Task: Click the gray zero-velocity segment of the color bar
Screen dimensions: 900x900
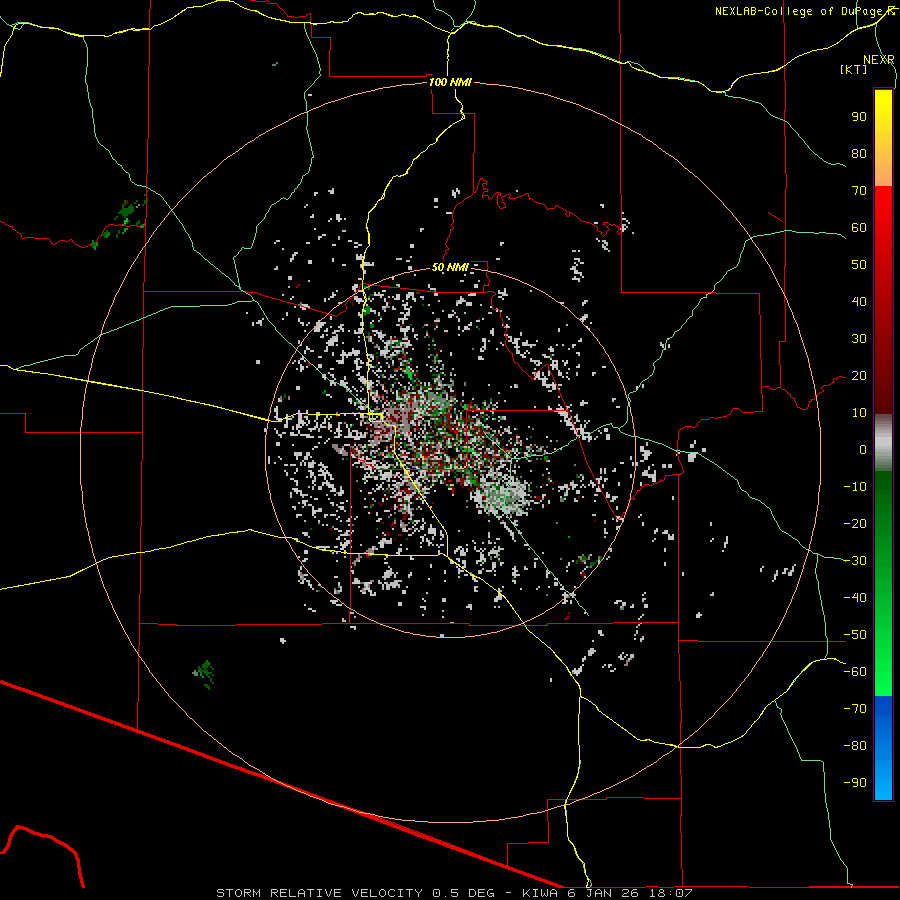Action: coord(883,443)
